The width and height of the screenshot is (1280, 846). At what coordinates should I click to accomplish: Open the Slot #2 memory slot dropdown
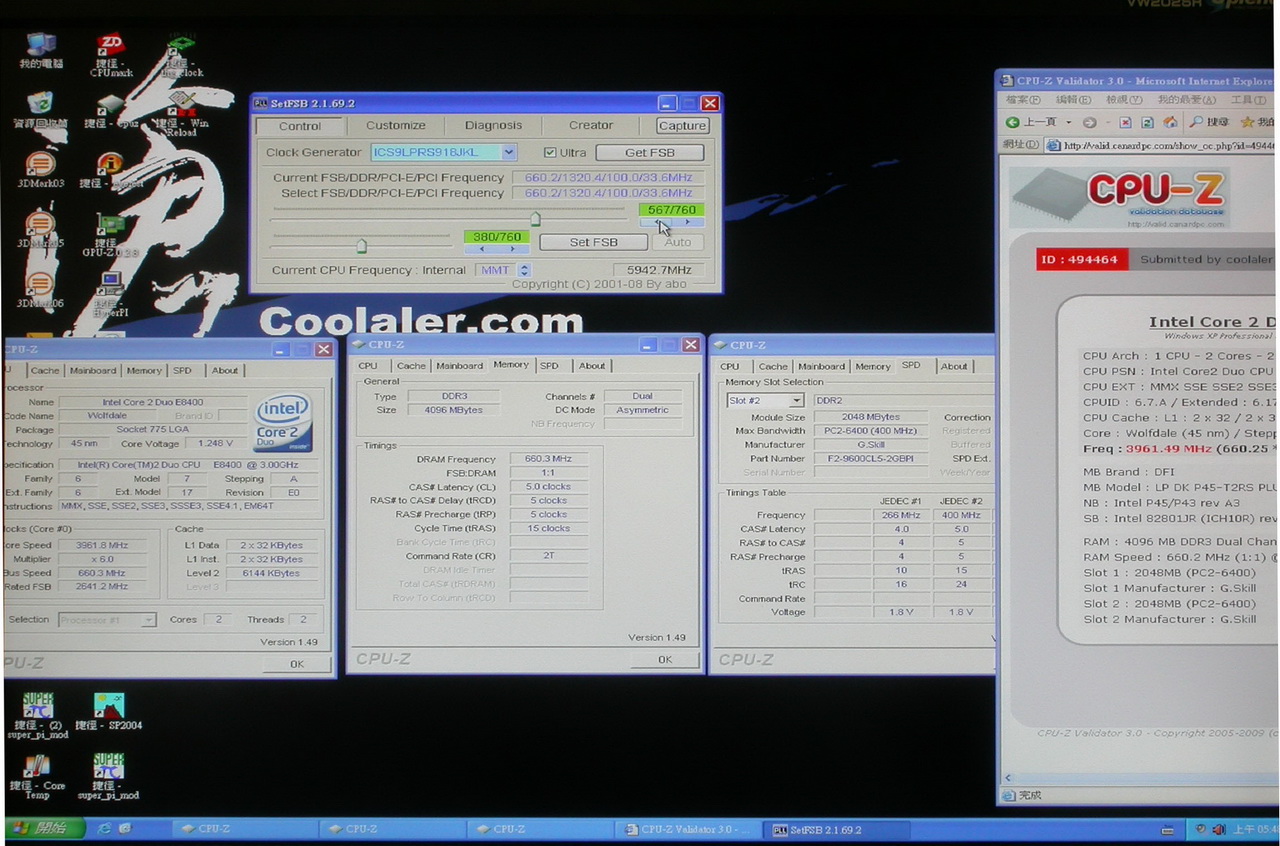click(797, 400)
